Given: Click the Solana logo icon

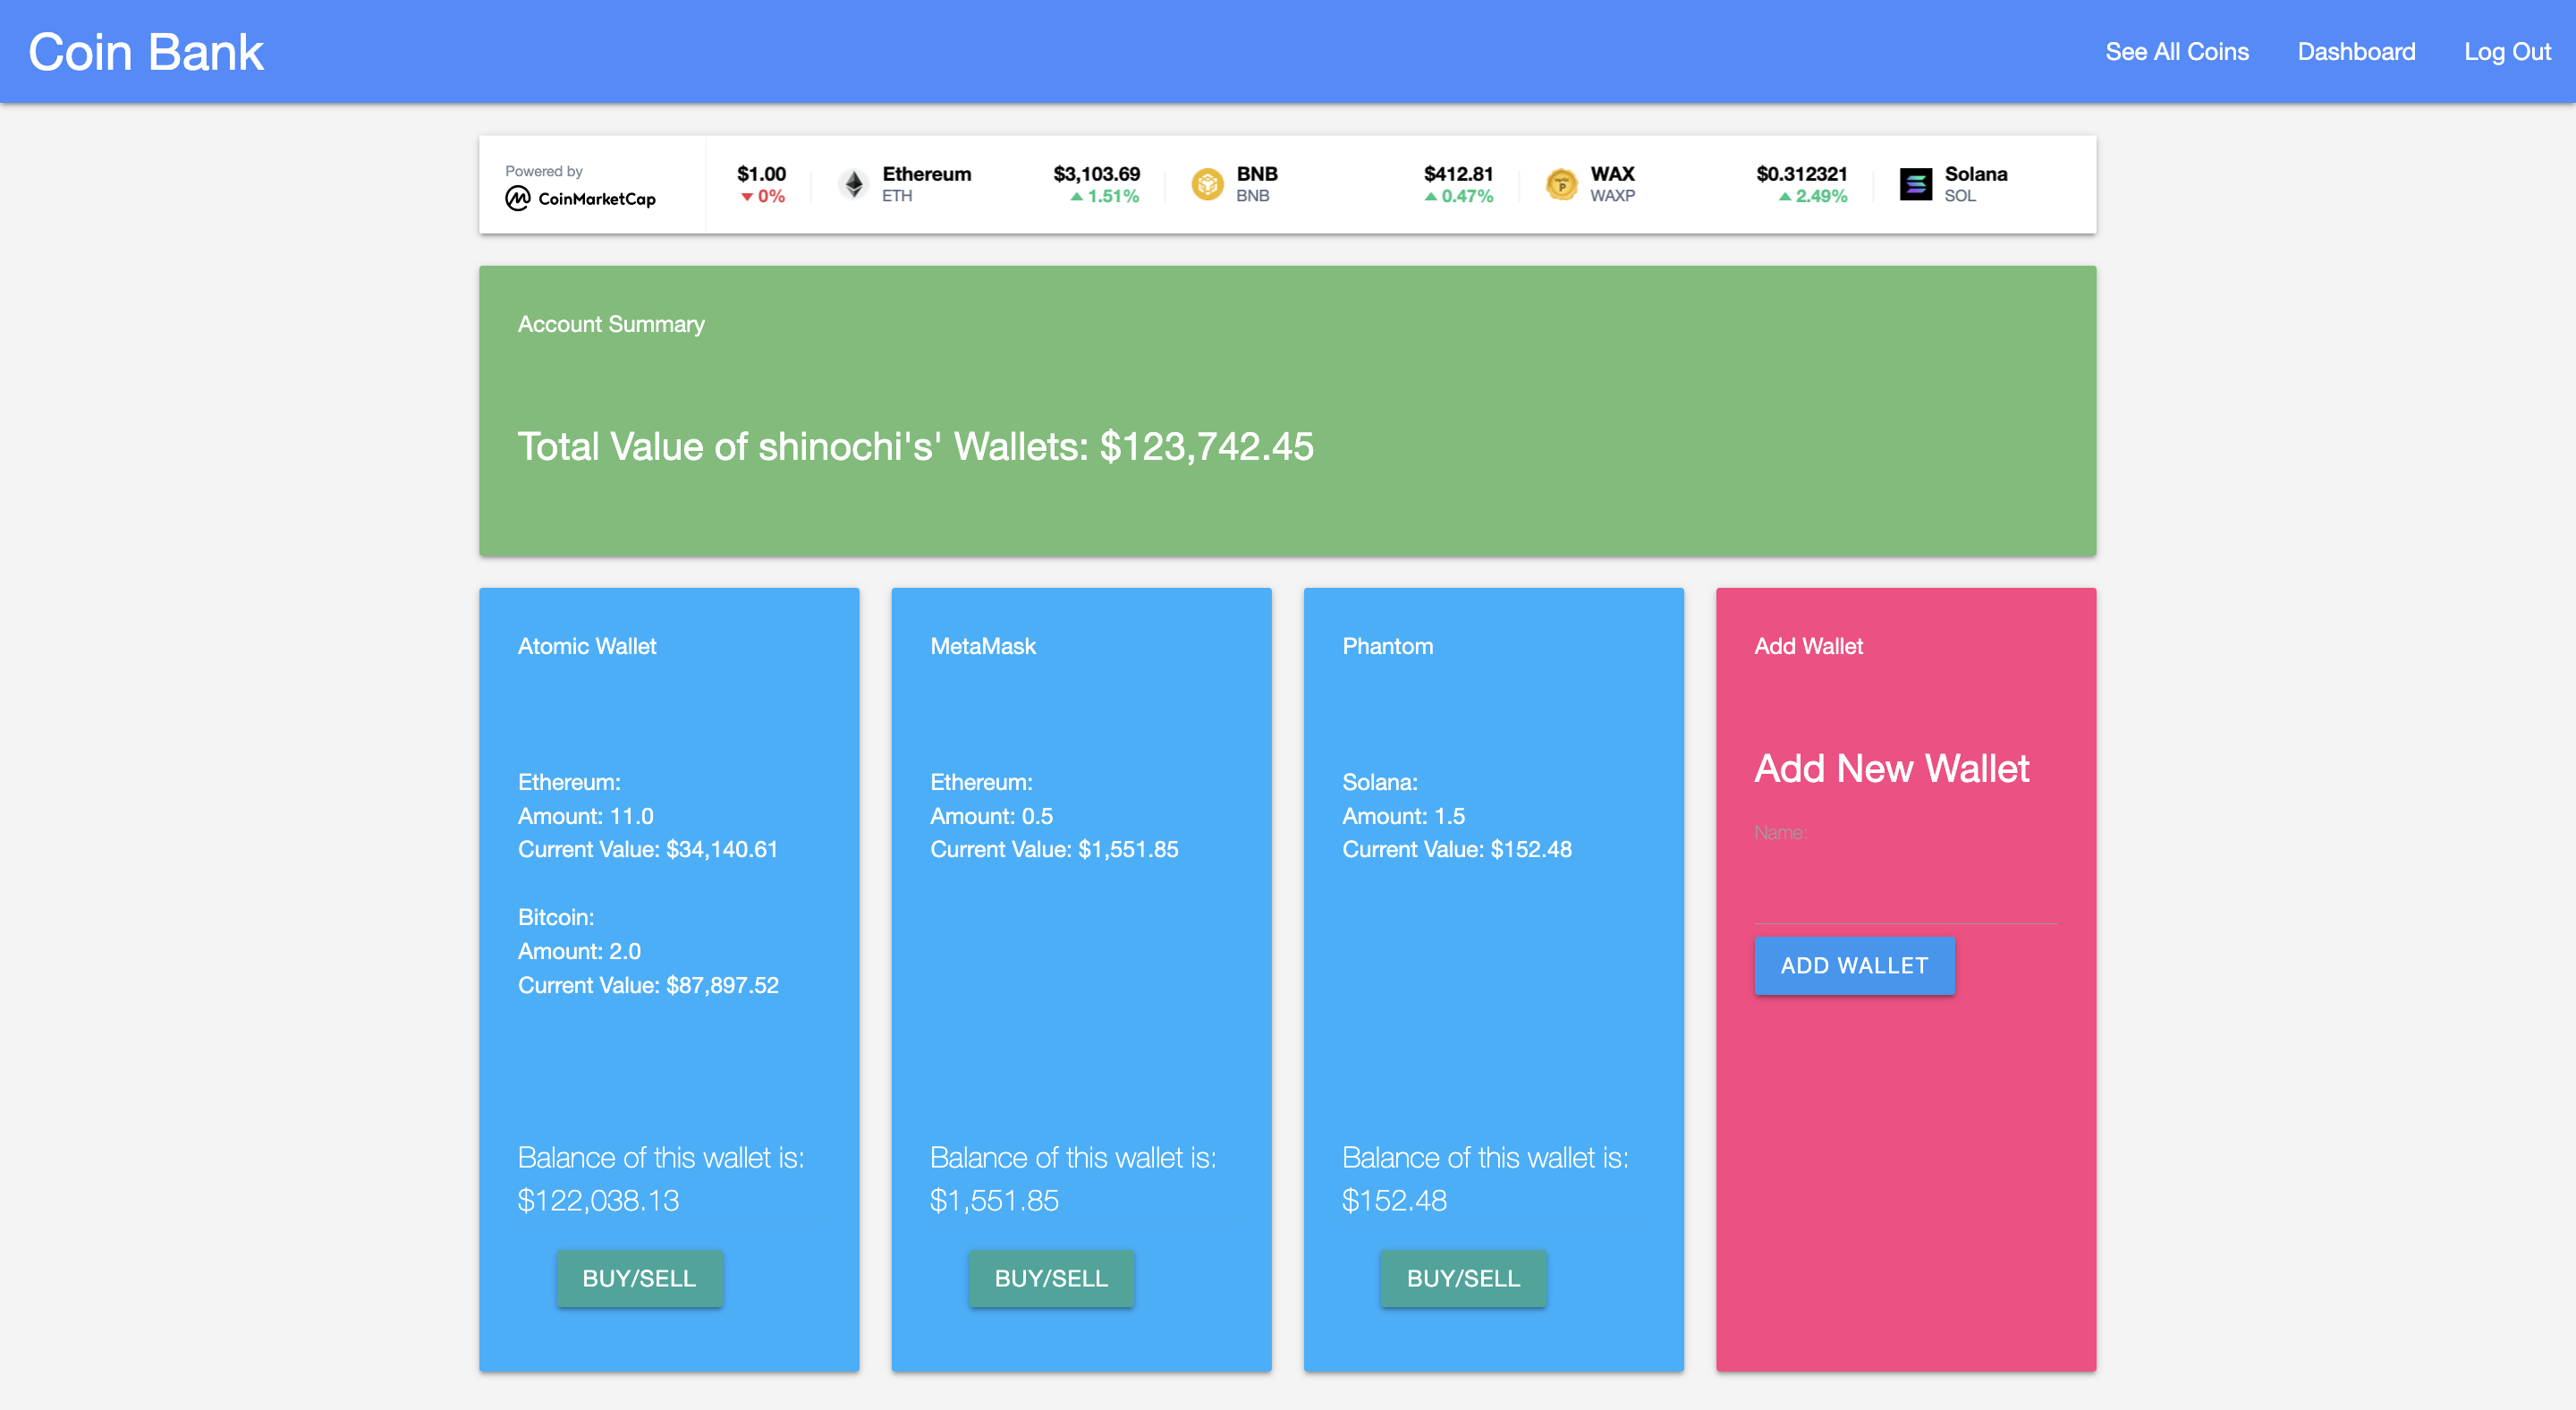Looking at the screenshot, I should pos(1915,184).
